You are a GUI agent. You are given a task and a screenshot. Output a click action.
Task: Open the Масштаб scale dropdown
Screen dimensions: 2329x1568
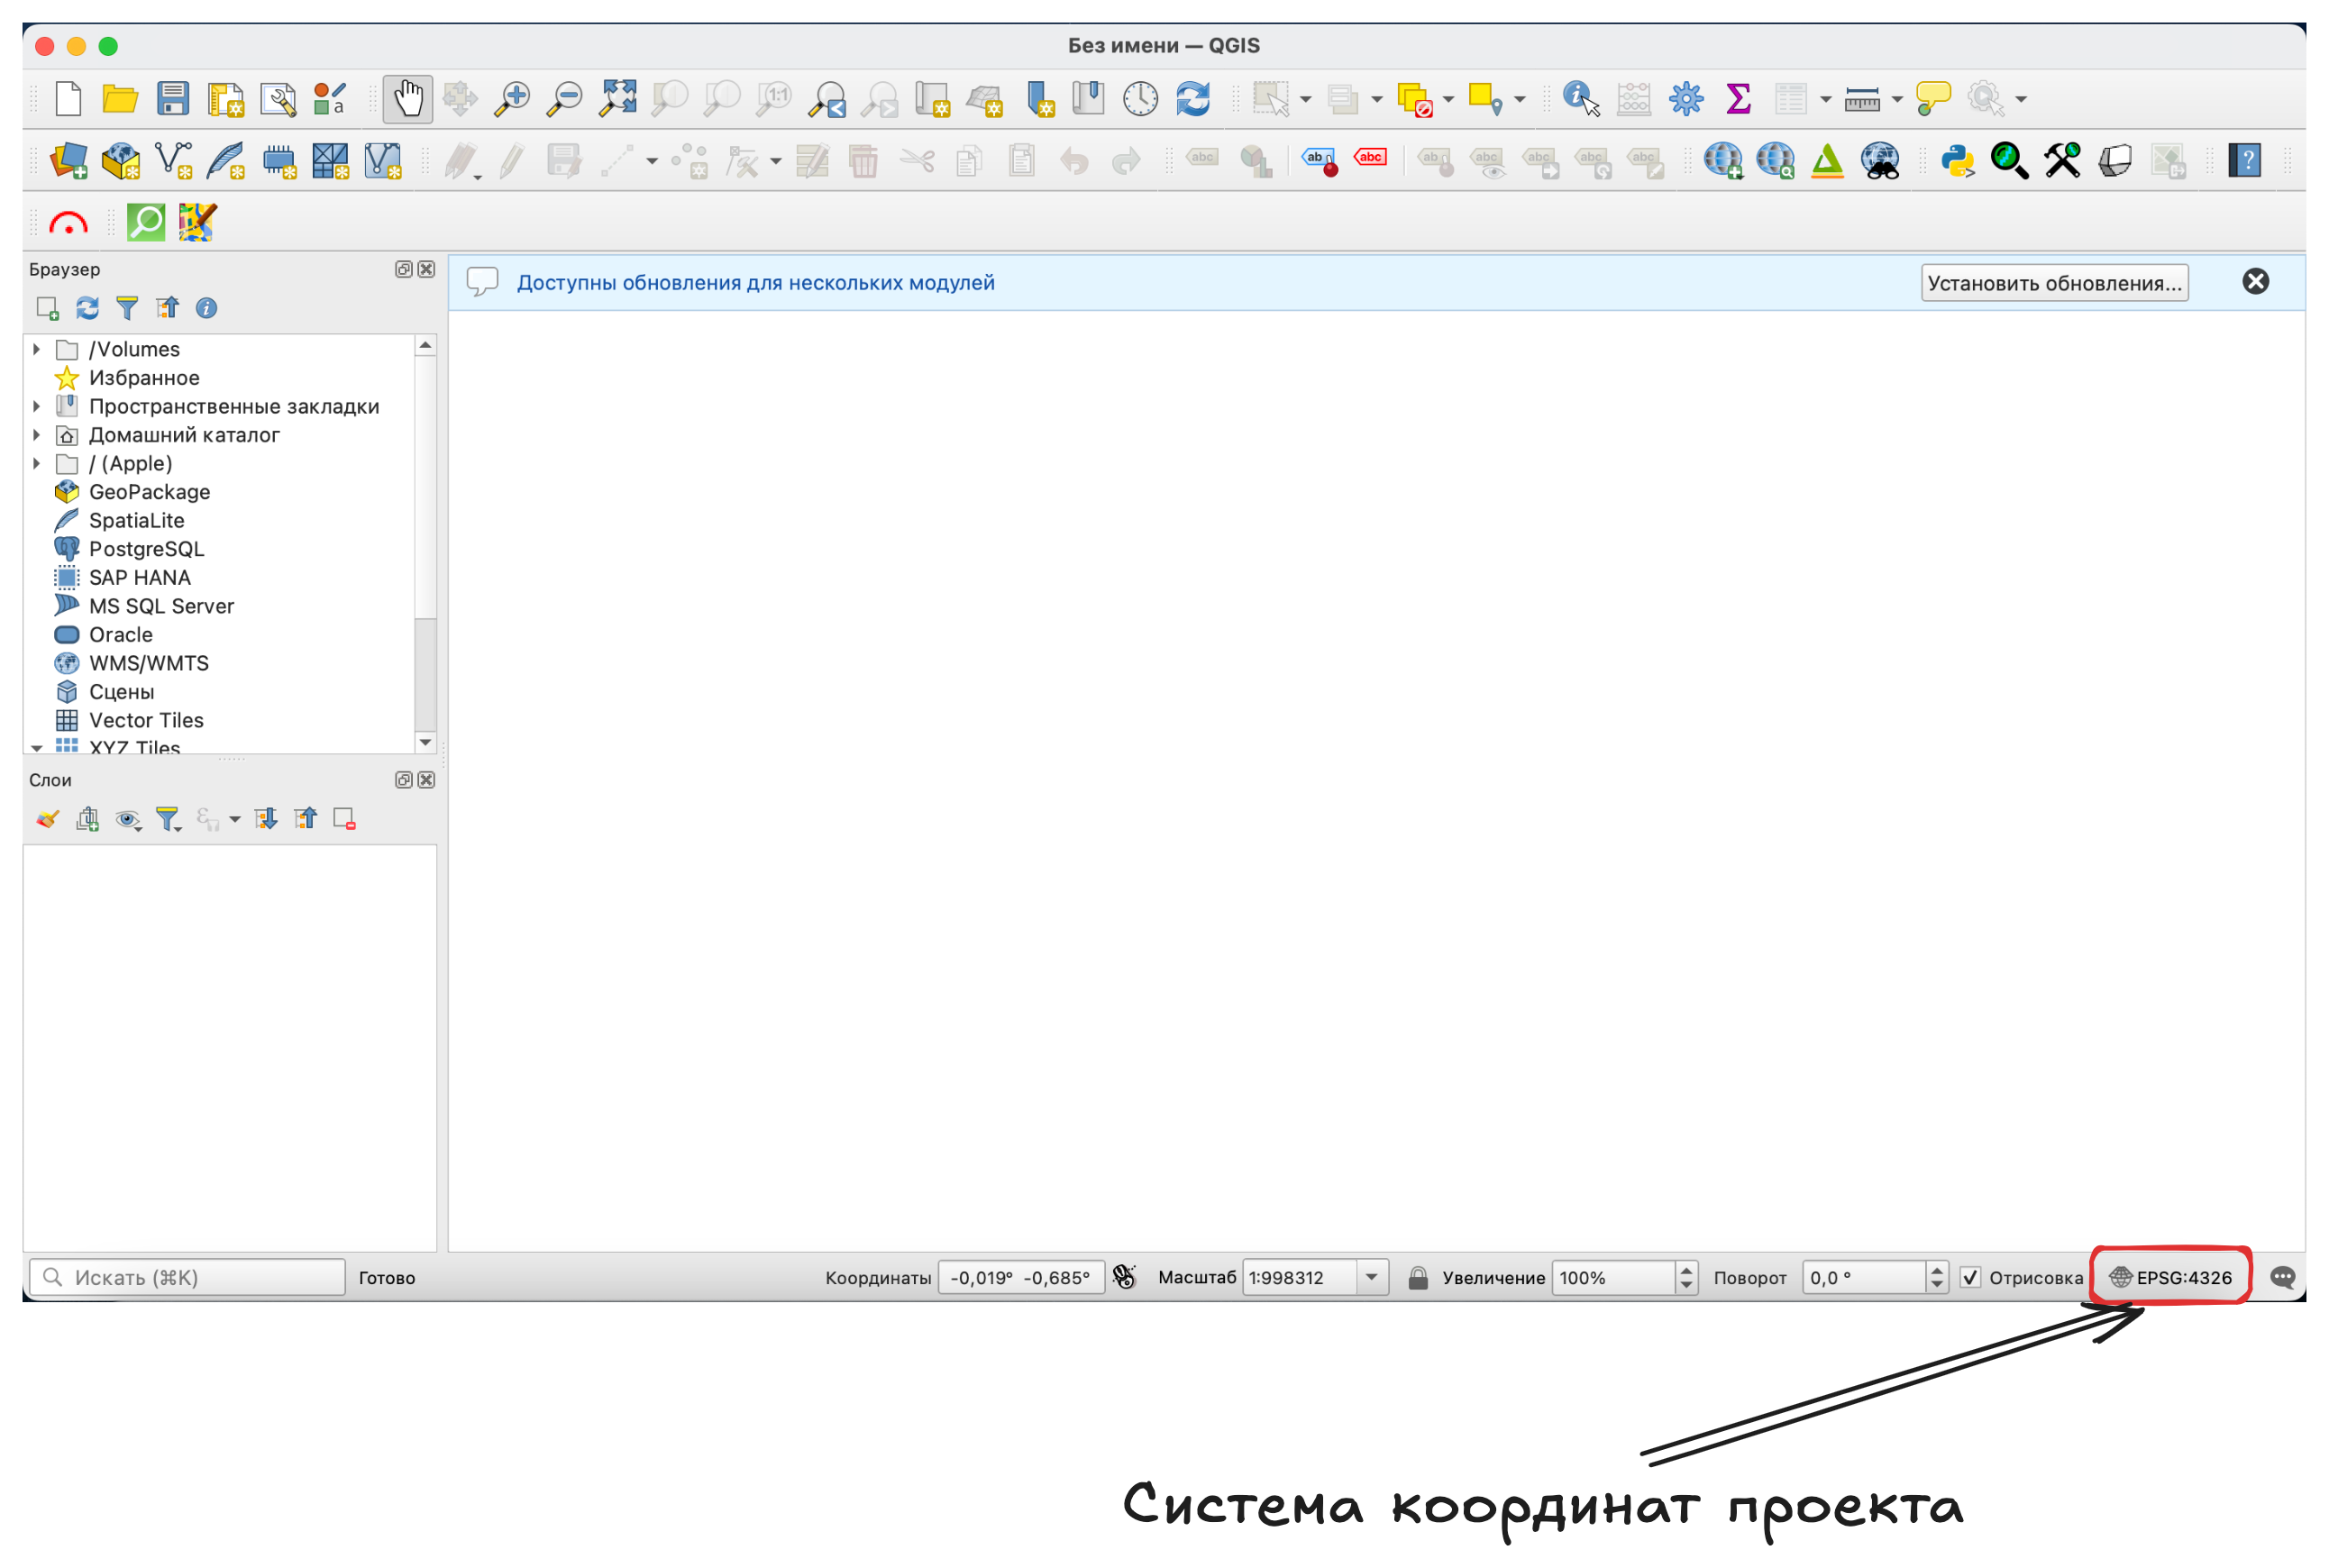point(1371,1277)
